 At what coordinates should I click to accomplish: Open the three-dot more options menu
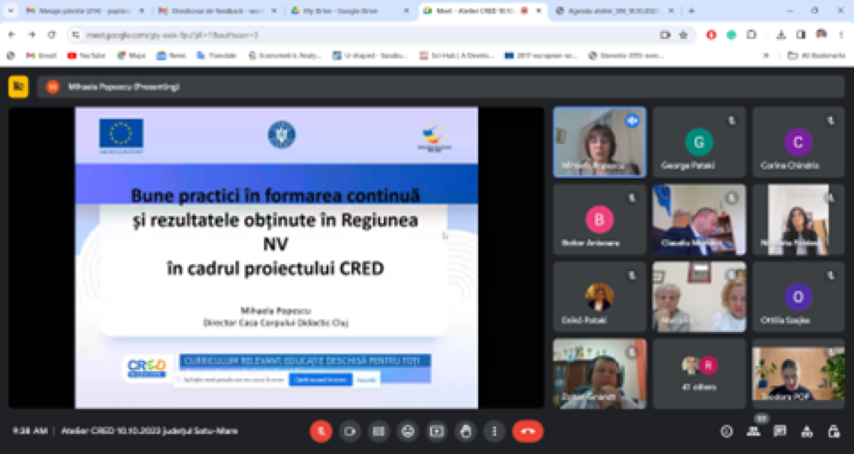pos(493,431)
